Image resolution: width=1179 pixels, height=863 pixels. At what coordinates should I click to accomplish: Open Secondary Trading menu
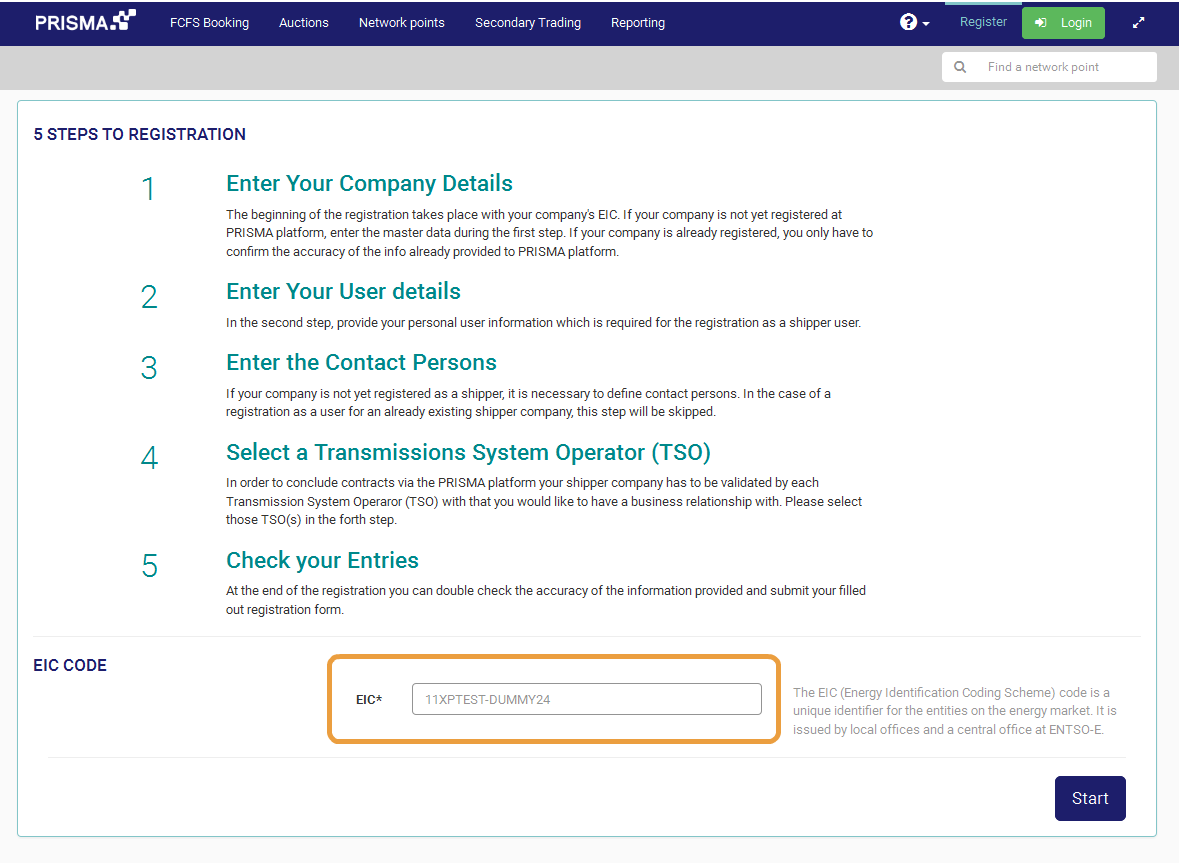[528, 23]
